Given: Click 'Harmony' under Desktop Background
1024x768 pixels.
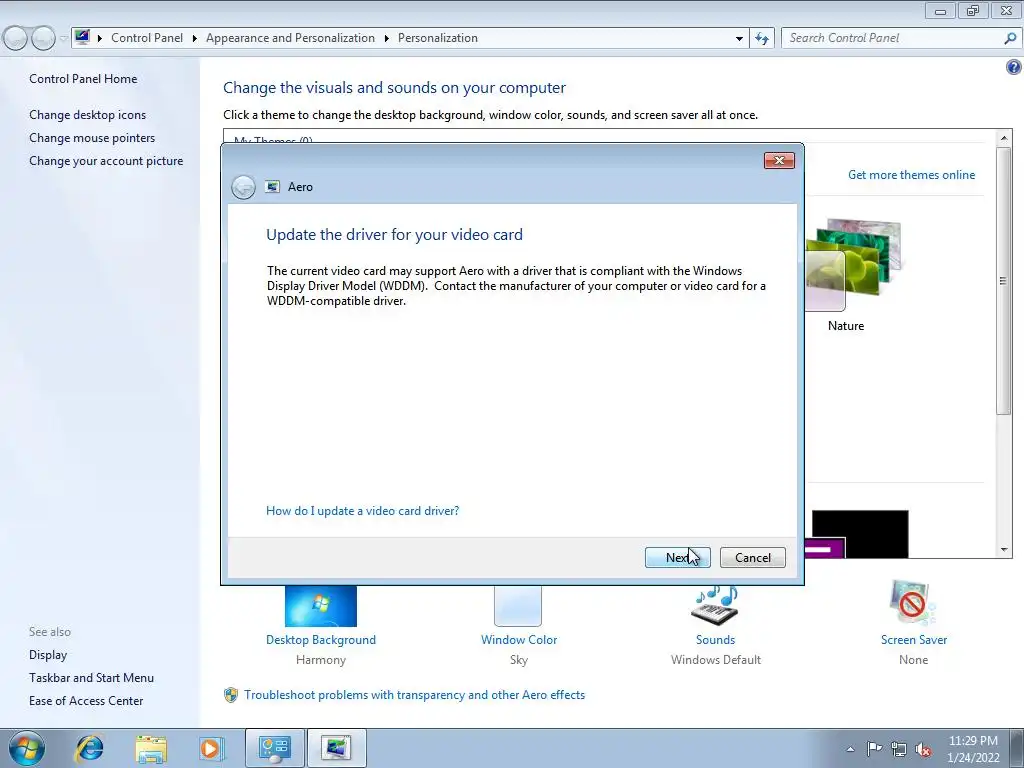Looking at the screenshot, I should (321, 660).
